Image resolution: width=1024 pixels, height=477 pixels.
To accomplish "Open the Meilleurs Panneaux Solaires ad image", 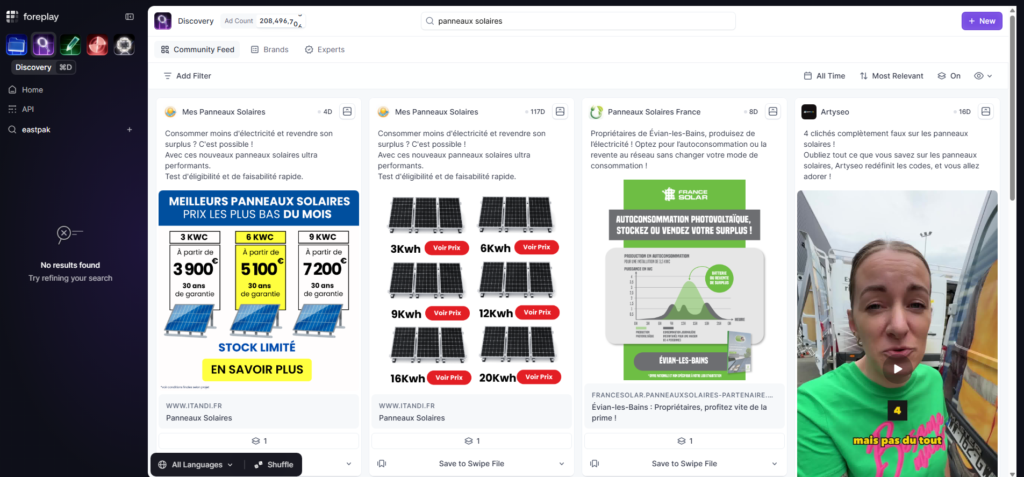I will click(x=259, y=289).
